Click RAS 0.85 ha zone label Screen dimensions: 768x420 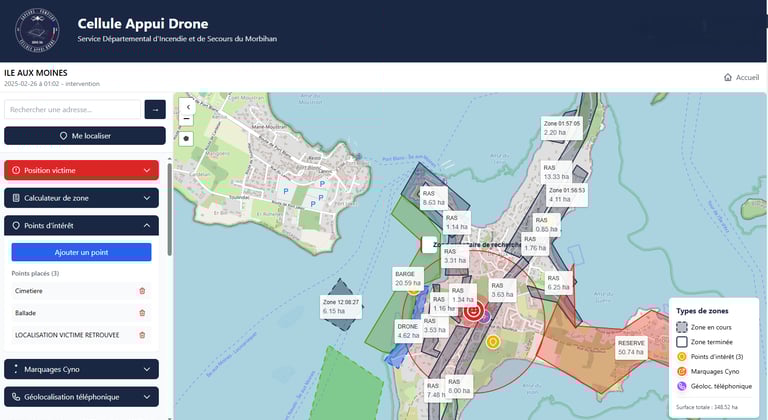pos(546,224)
